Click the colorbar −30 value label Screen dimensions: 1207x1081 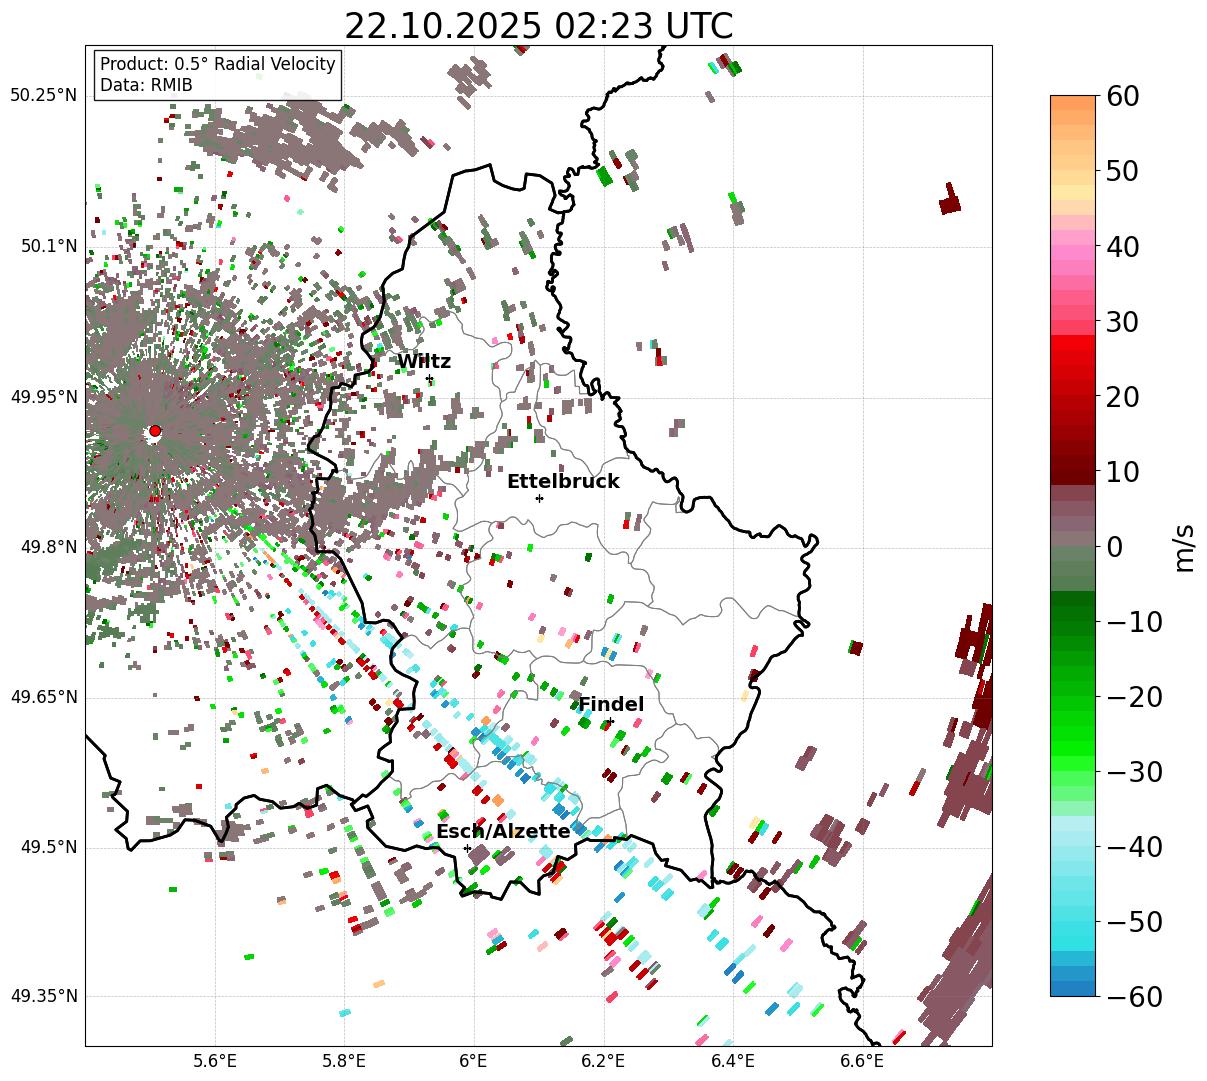tap(1134, 771)
